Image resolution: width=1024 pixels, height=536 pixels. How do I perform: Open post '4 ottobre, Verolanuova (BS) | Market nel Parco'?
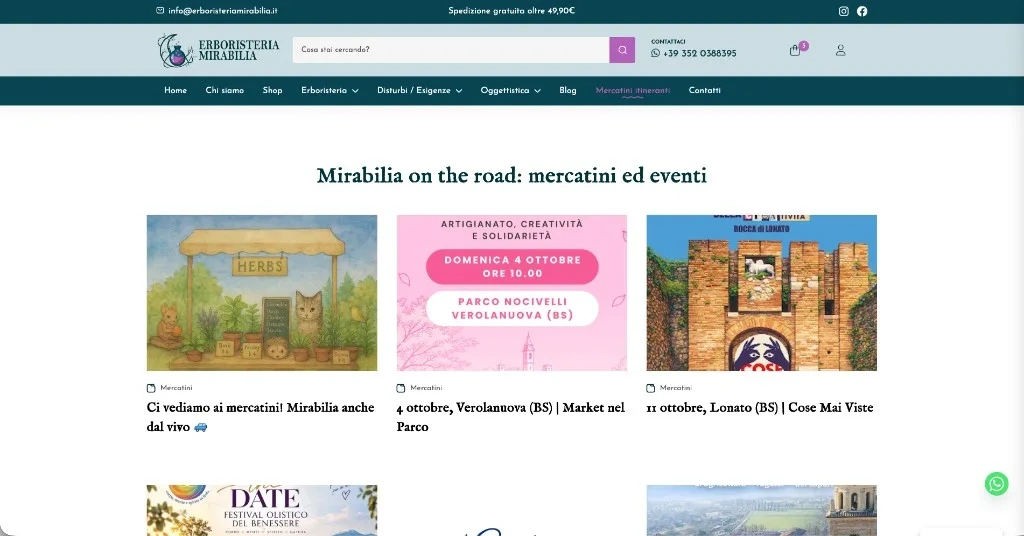click(x=511, y=417)
